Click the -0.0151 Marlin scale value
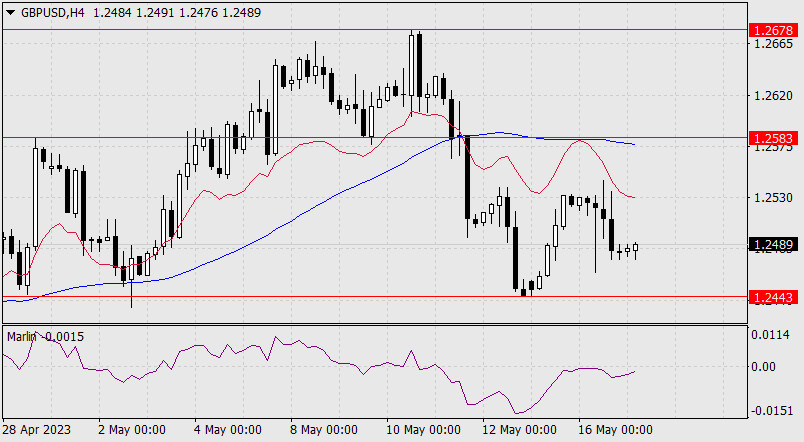 (x=770, y=411)
